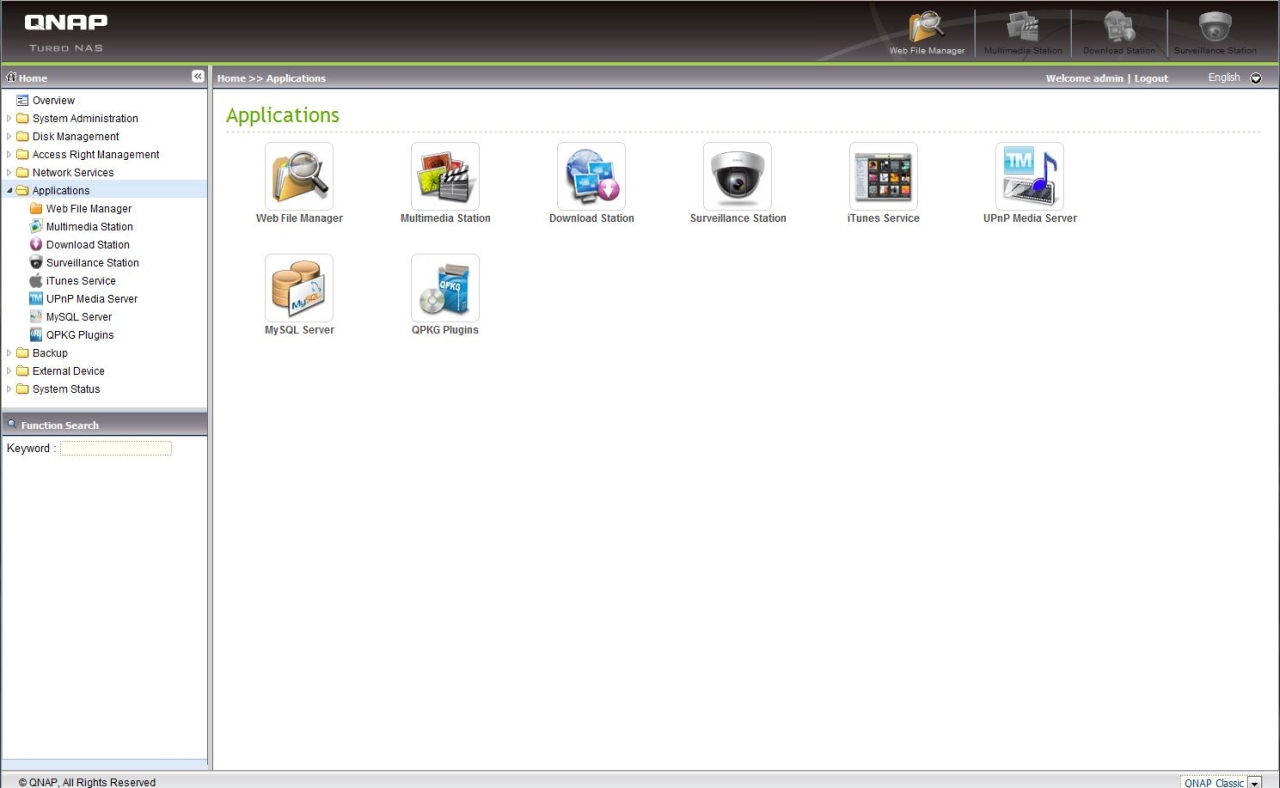
Task: Open MySQL Server database icon
Action: coord(299,288)
